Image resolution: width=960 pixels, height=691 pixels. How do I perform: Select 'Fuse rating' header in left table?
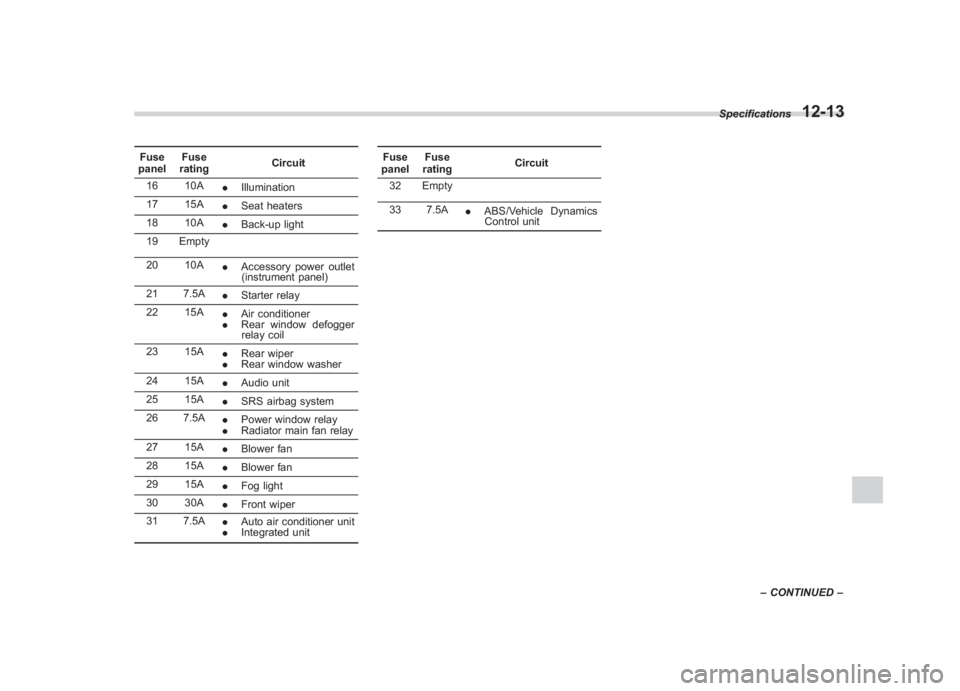point(194,163)
